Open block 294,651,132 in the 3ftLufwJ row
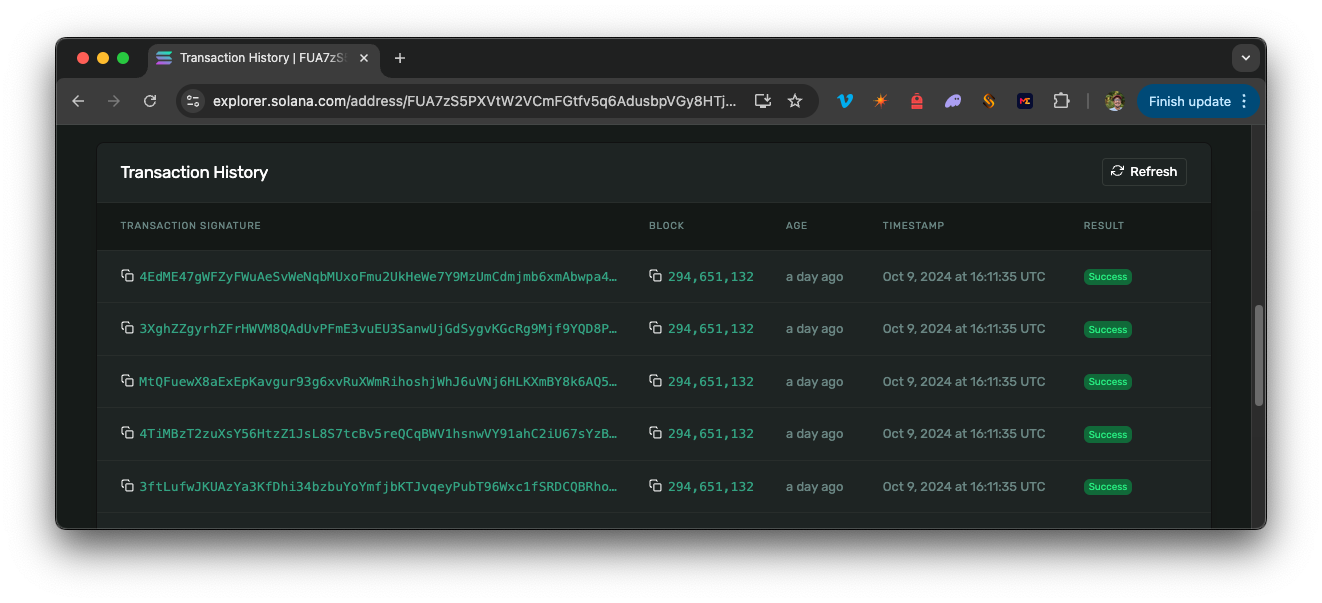The image size is (1322, 603). pos(711,487)
